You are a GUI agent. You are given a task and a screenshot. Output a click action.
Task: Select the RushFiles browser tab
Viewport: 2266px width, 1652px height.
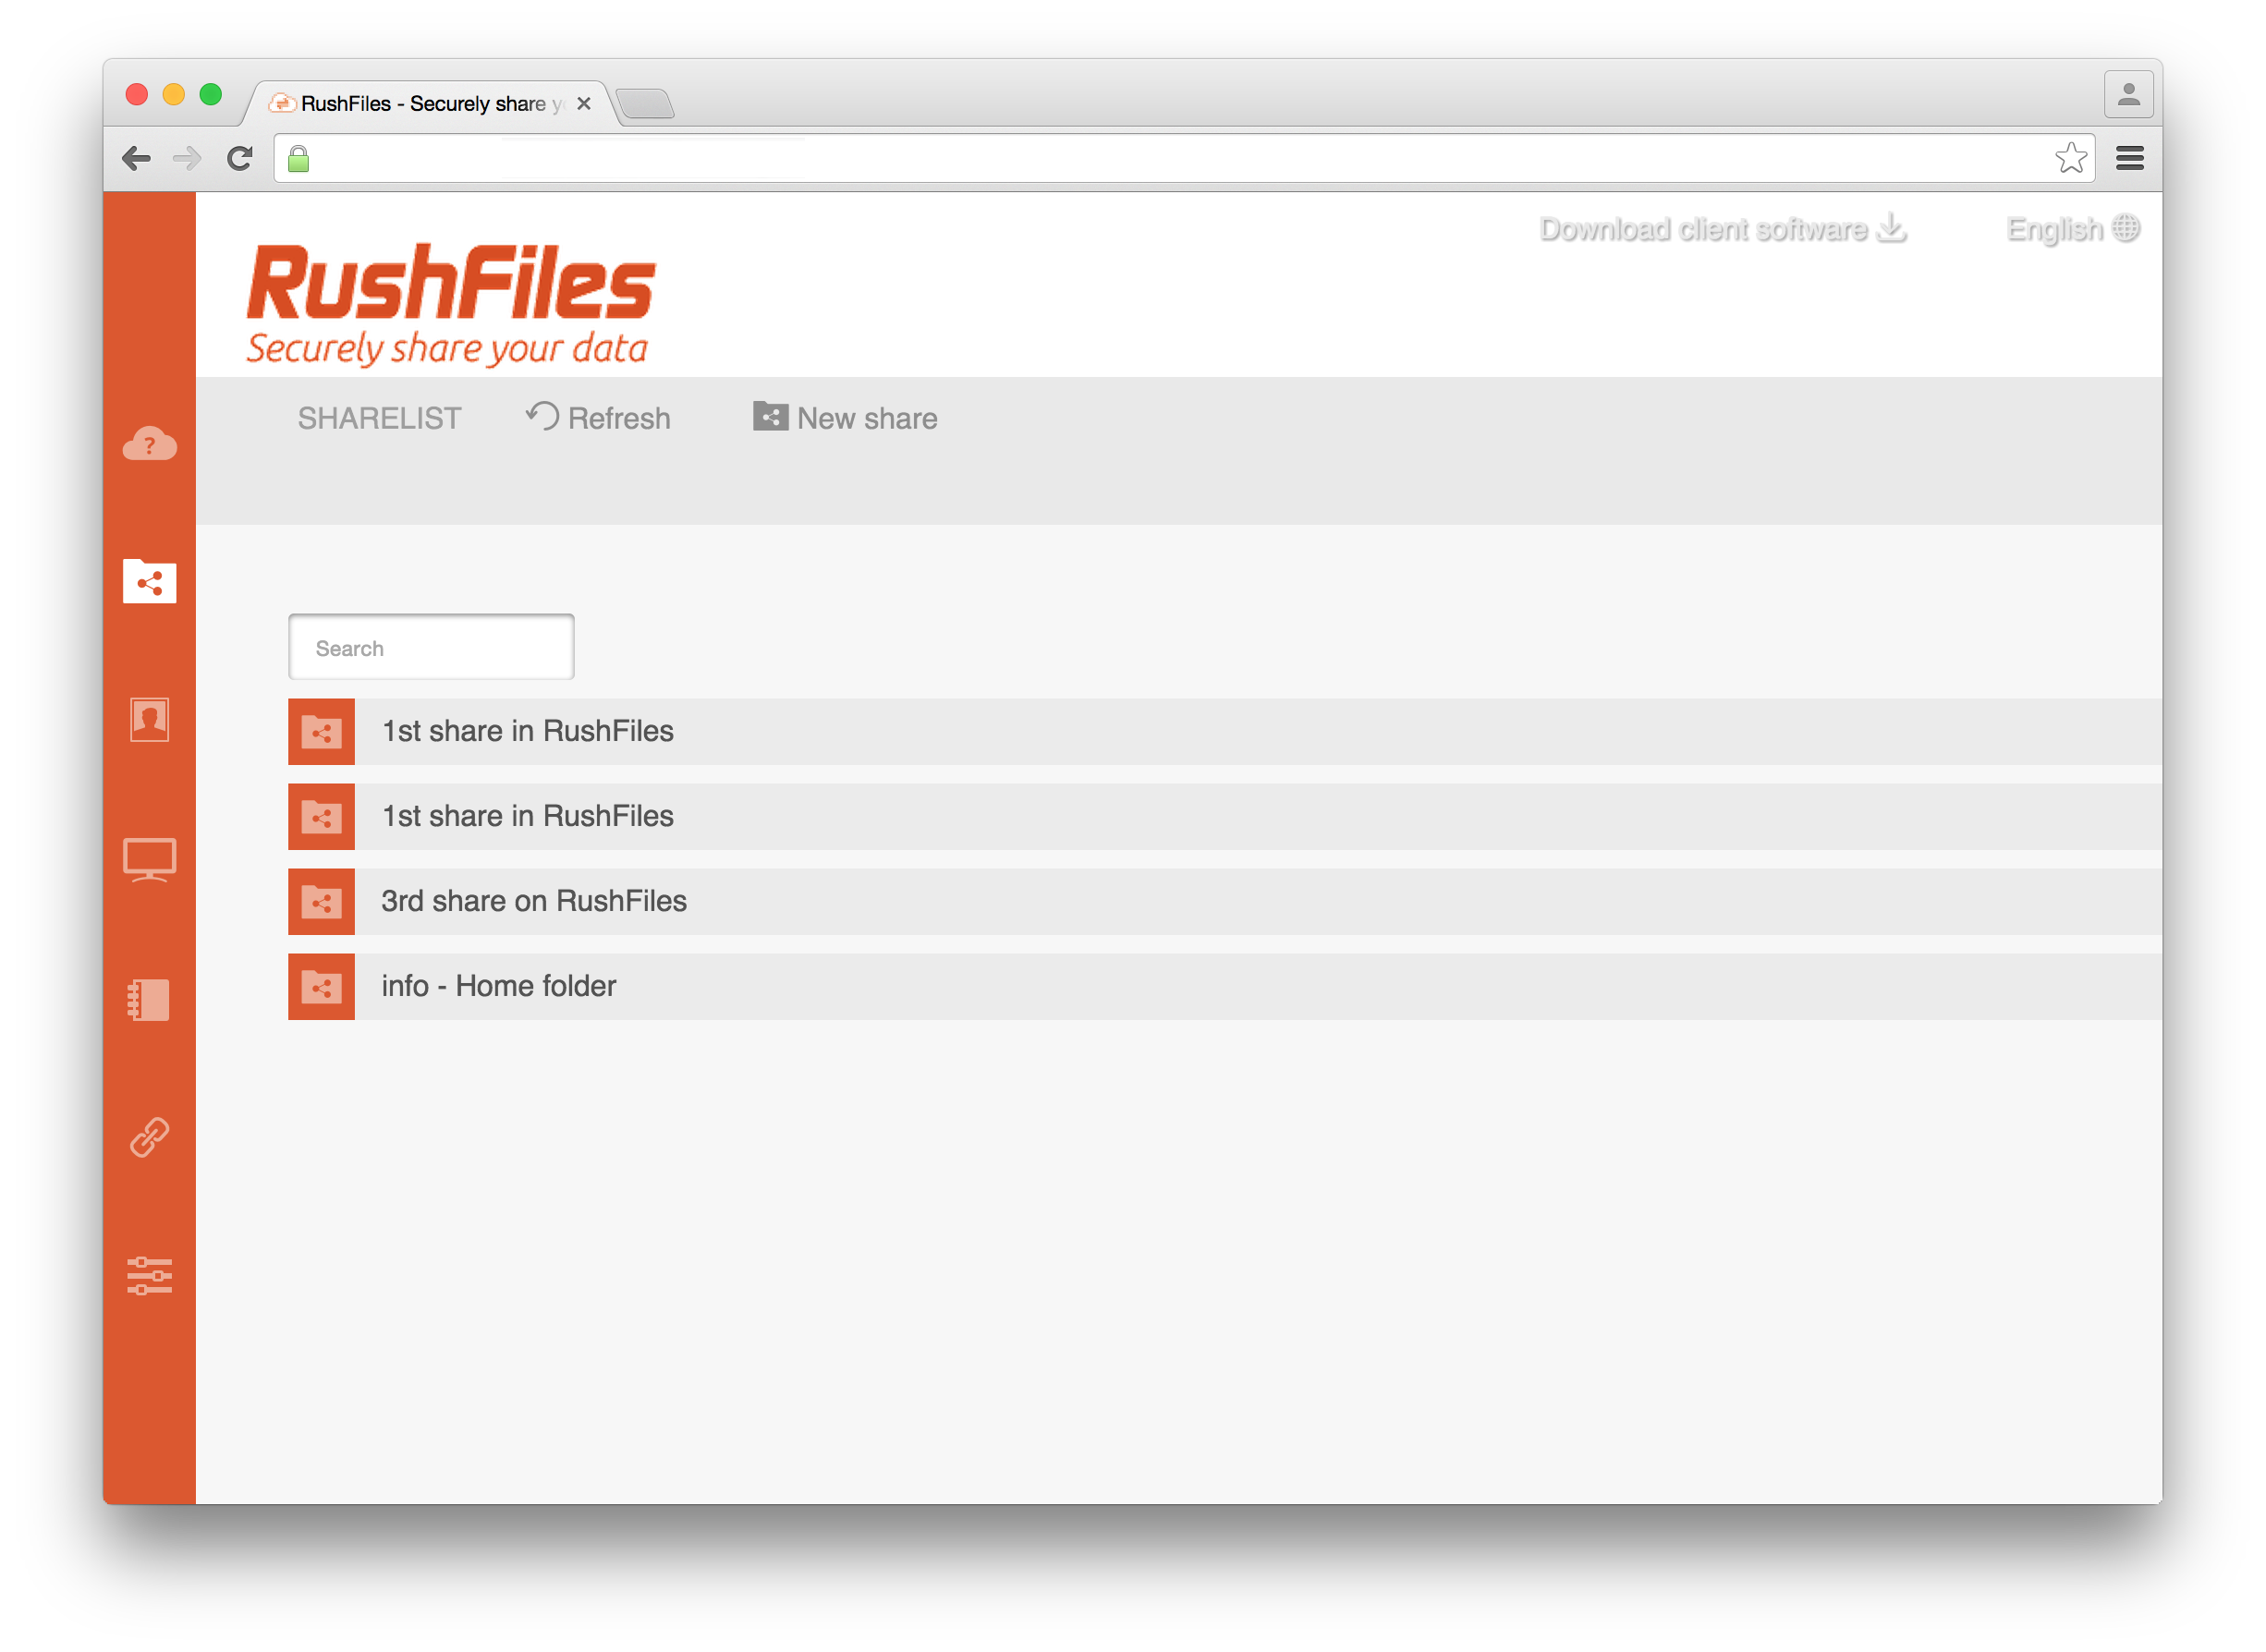click(430, 103)
